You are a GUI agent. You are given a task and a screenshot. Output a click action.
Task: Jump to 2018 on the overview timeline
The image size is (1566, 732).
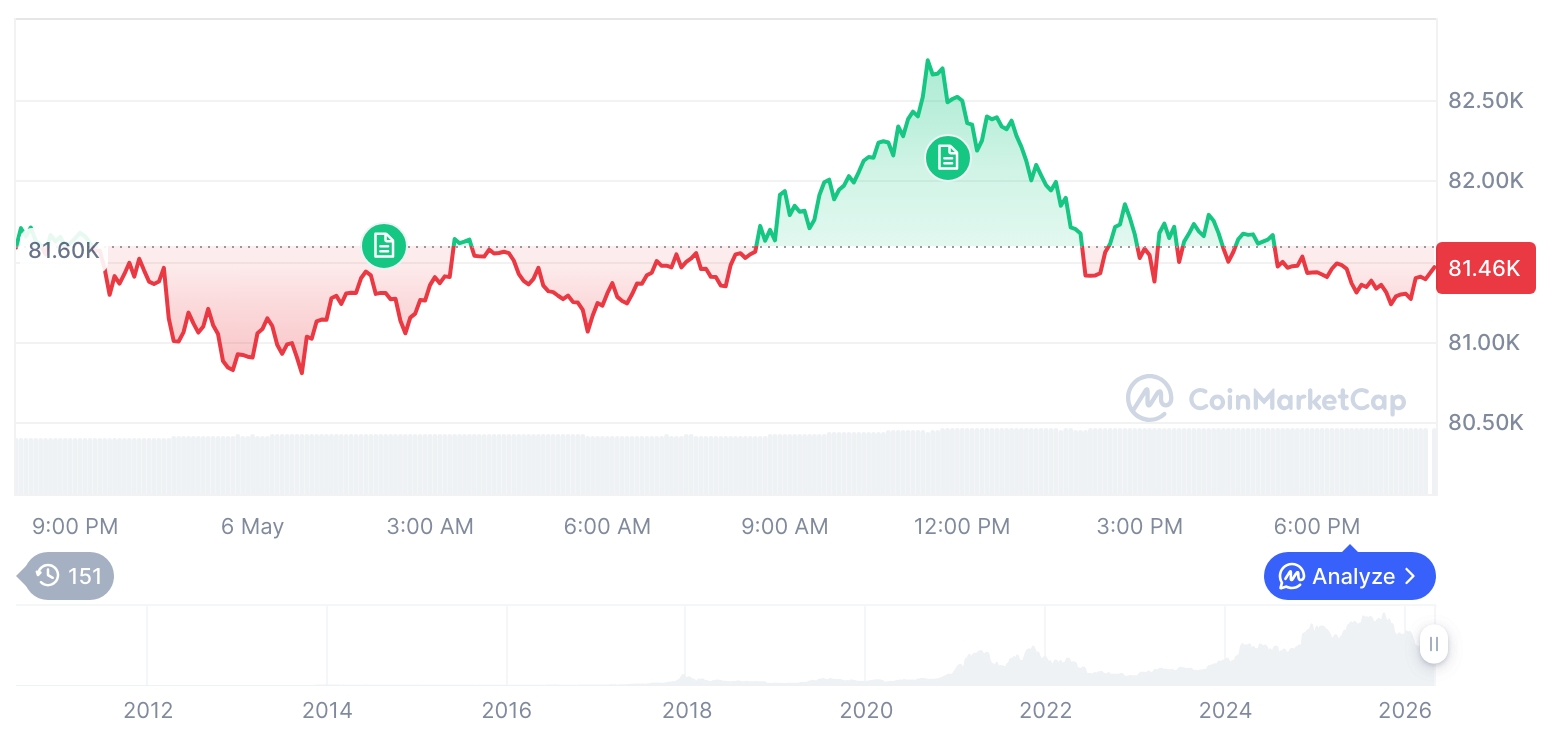pos(687,710)
